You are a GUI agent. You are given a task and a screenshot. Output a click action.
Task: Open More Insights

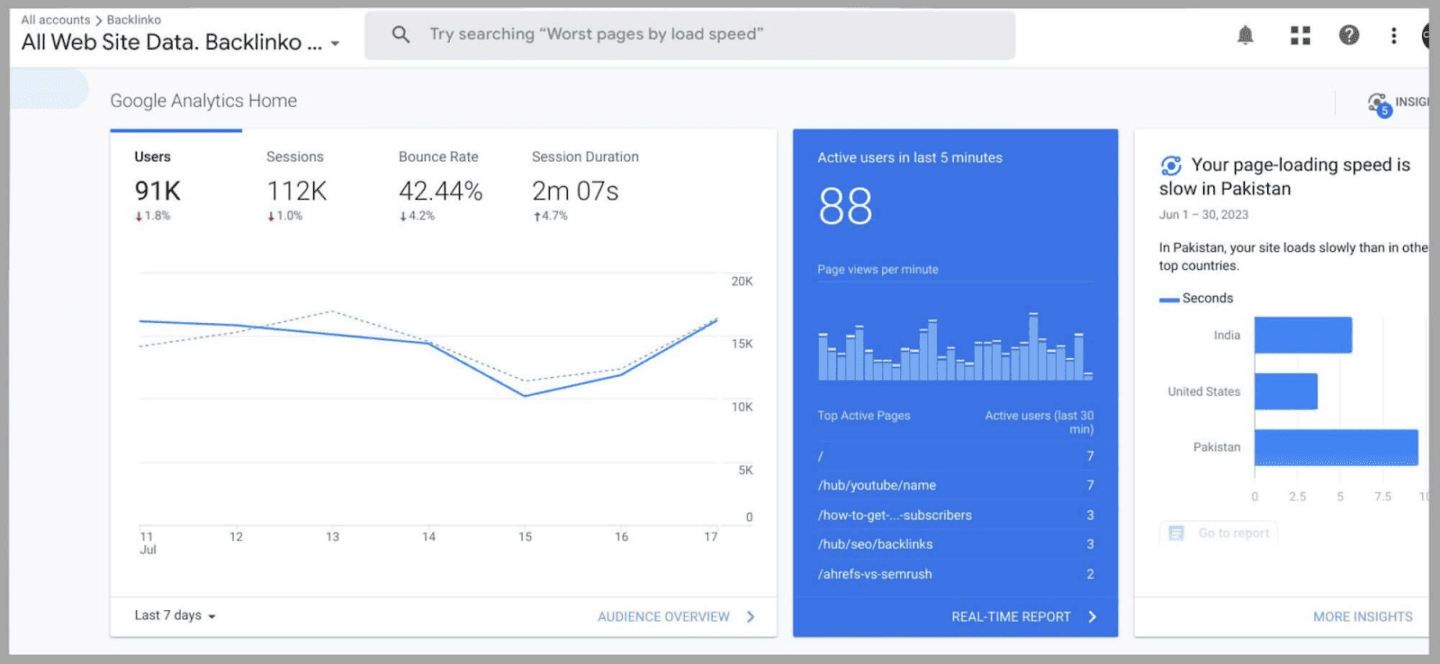click(1364, 616)
